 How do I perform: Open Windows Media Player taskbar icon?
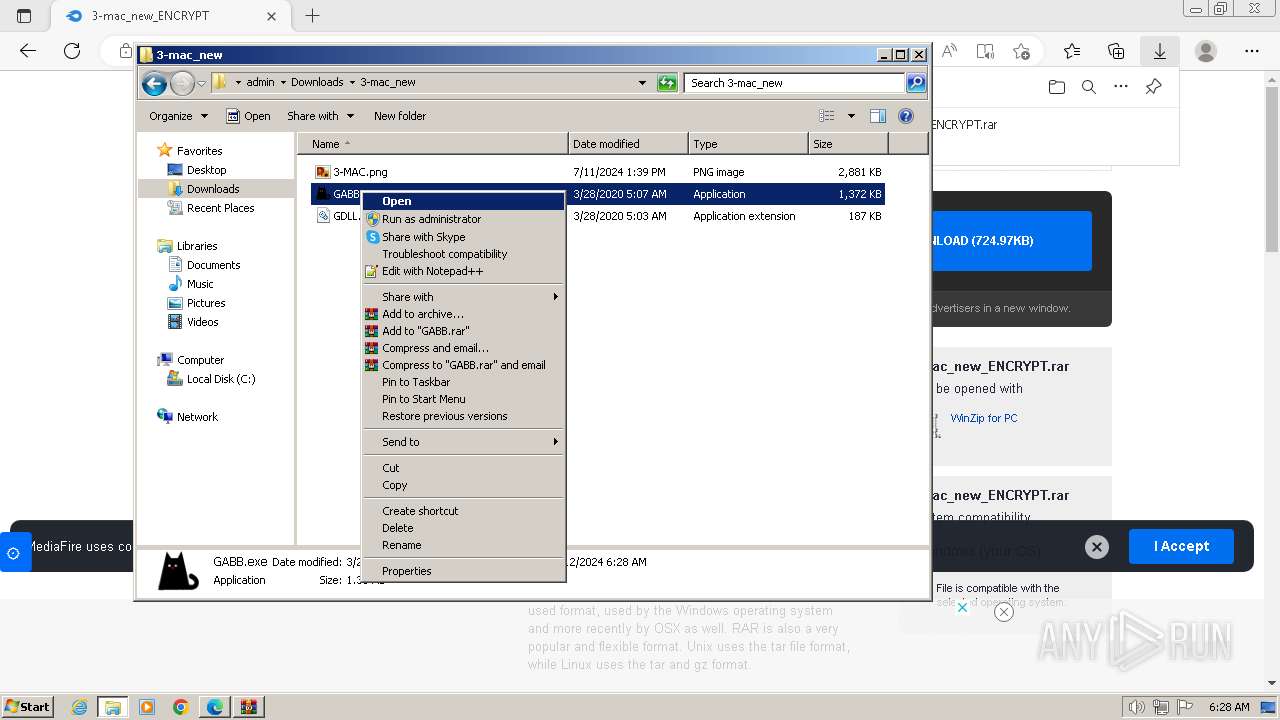point(147,707)
